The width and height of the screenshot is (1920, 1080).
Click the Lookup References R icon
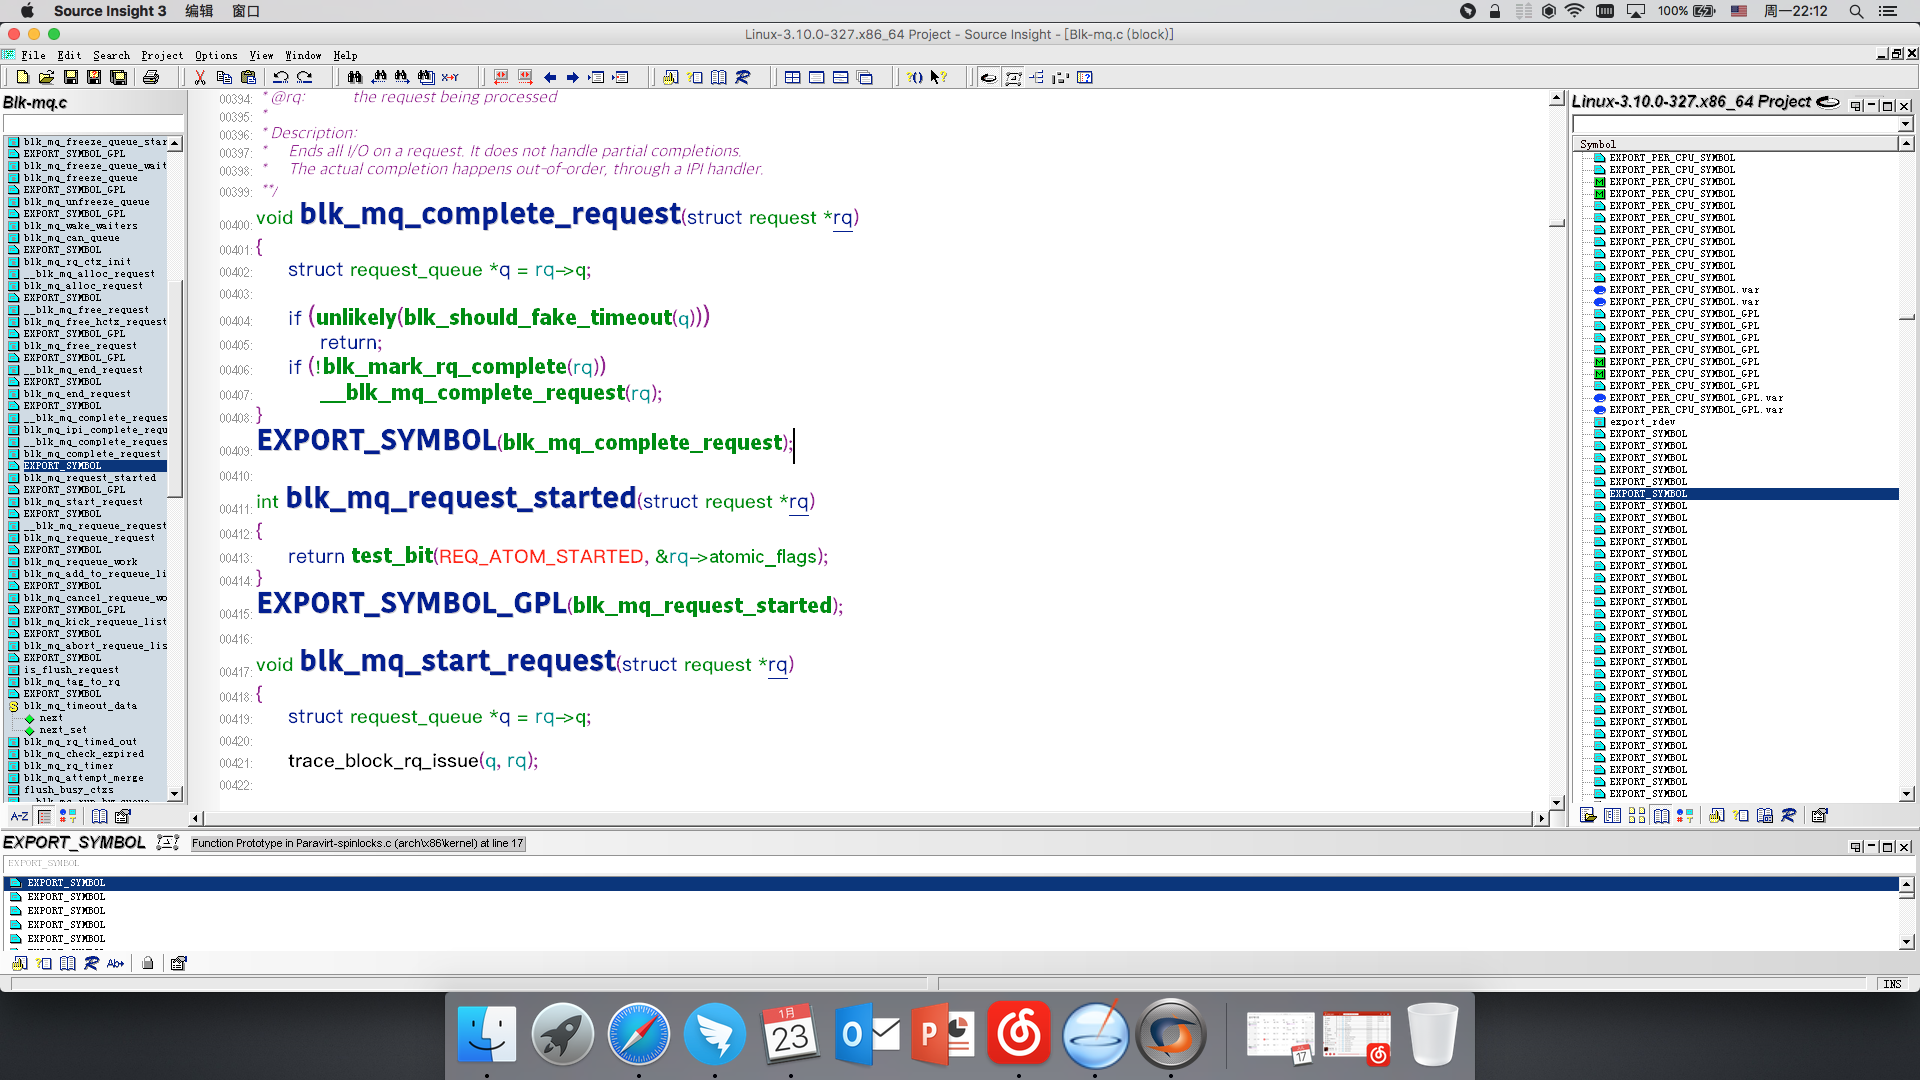point(743,77)
